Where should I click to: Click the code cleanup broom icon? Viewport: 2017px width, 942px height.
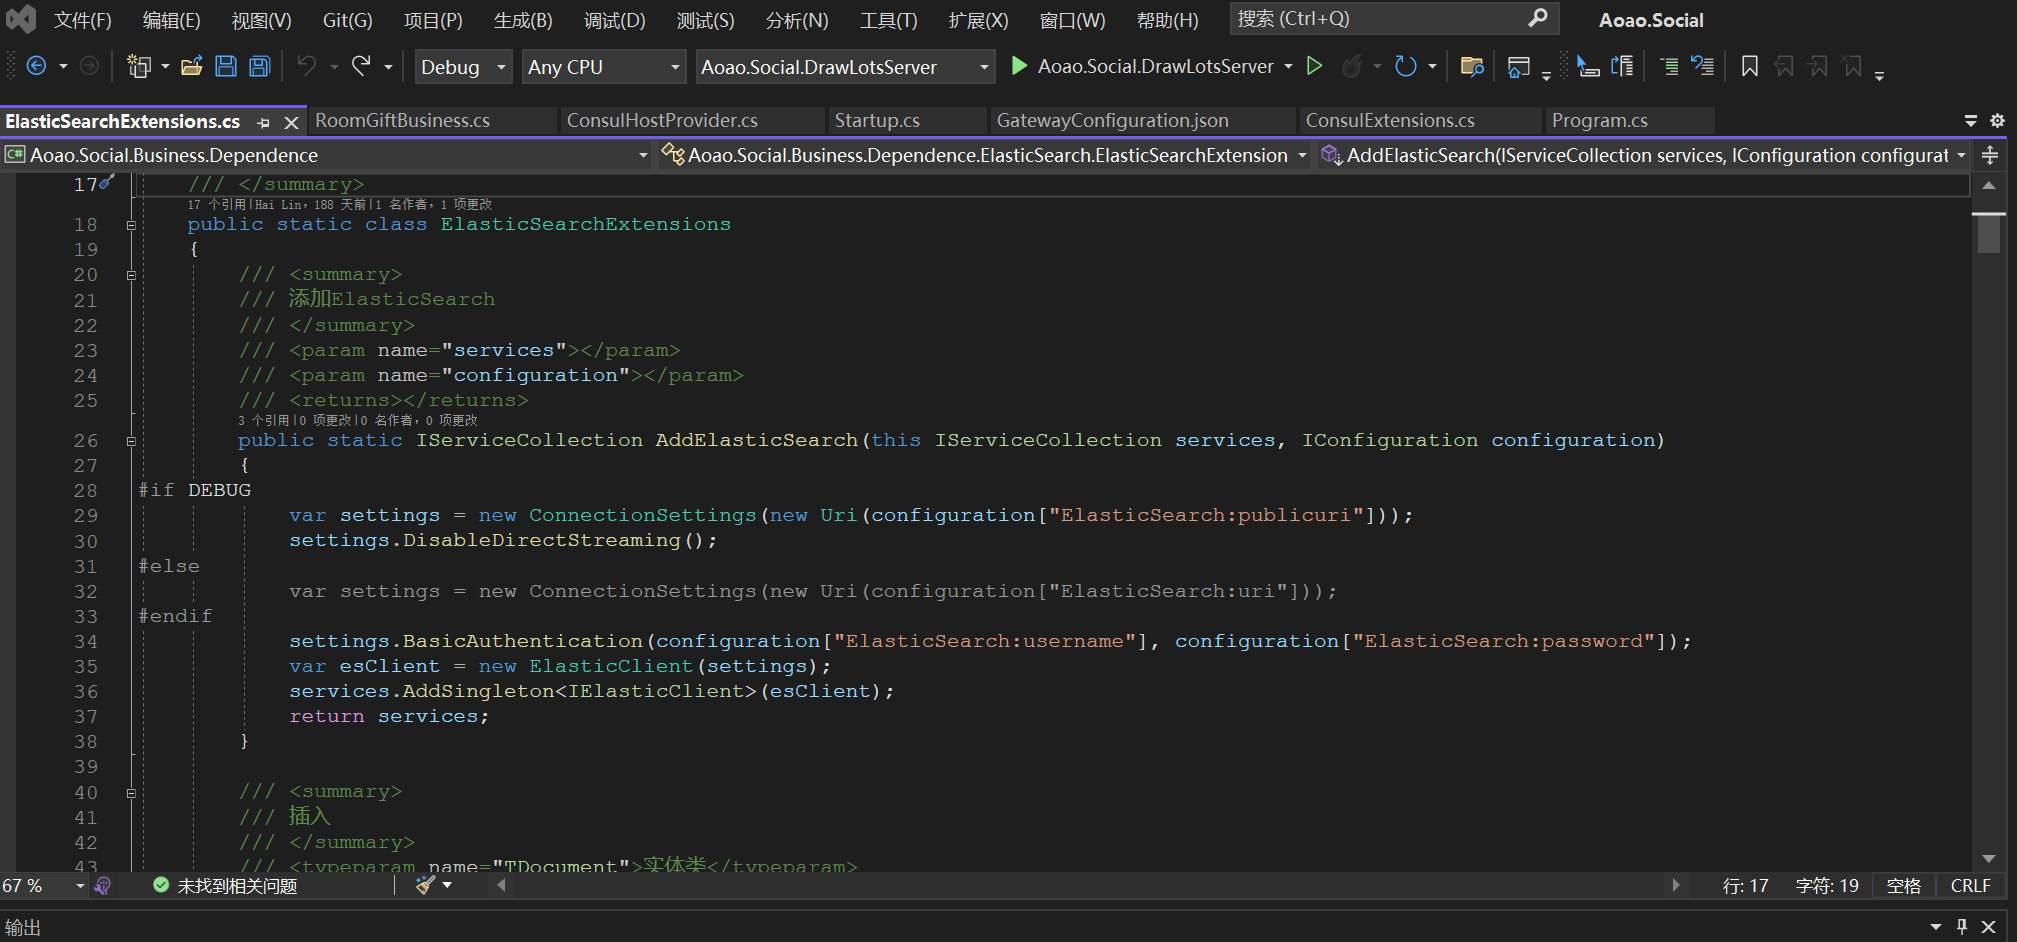426,885
